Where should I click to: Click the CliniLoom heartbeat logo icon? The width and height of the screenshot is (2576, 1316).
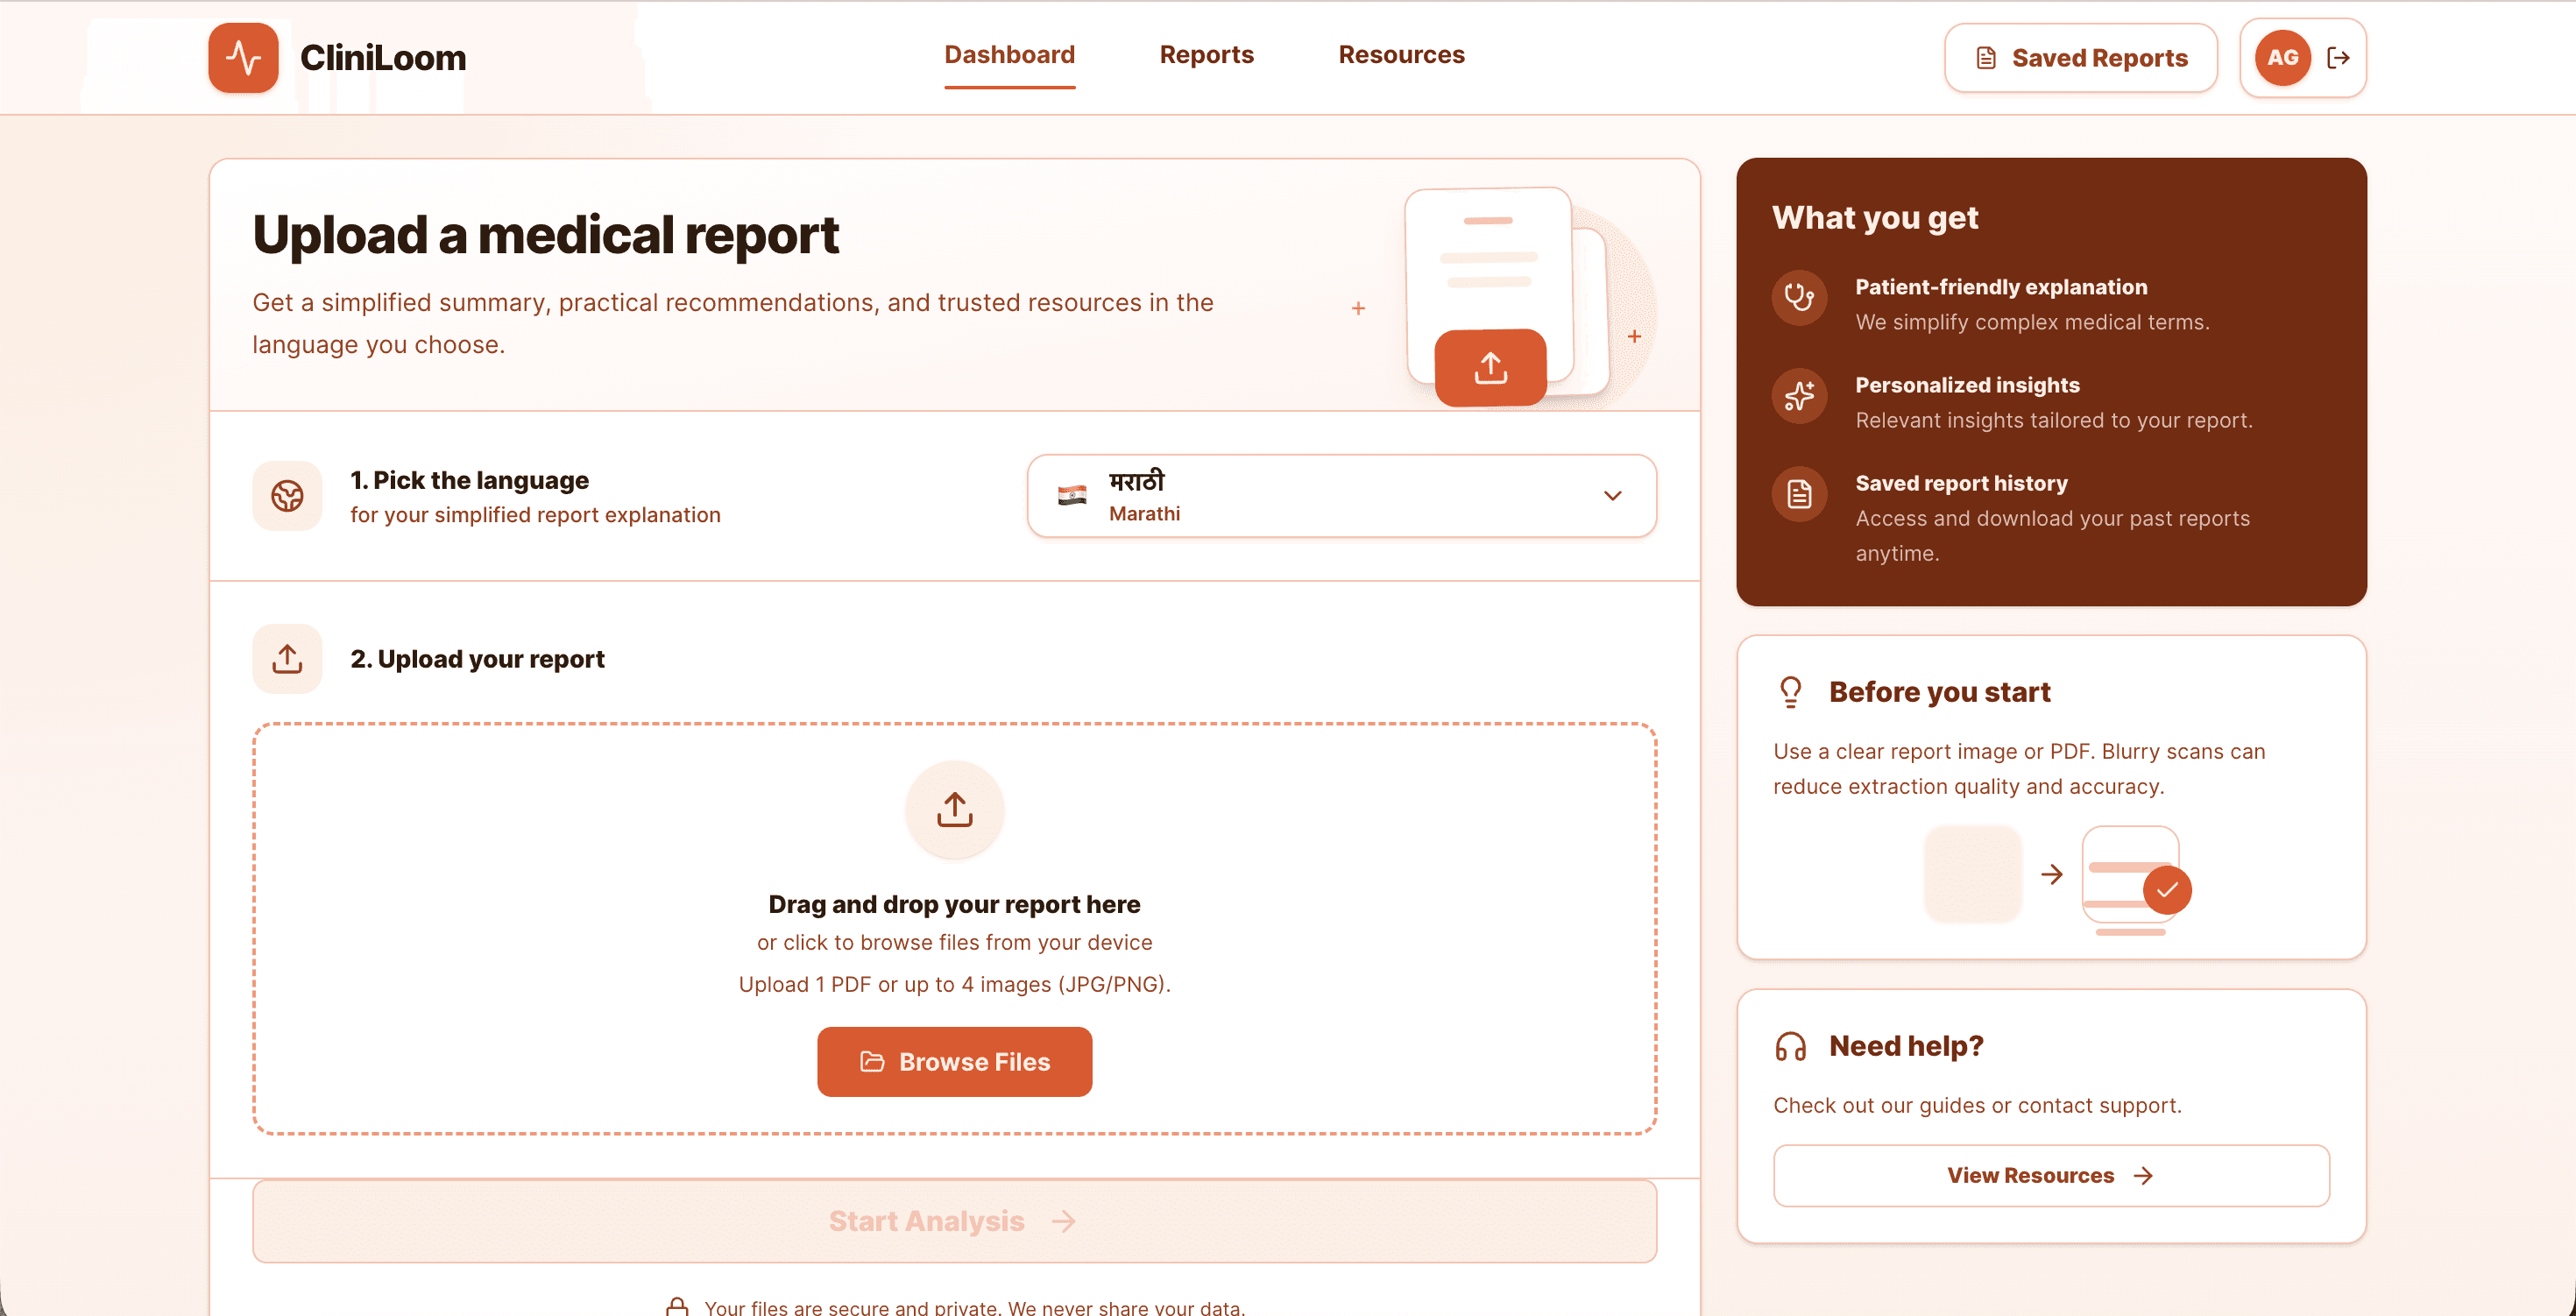(243, 58)
